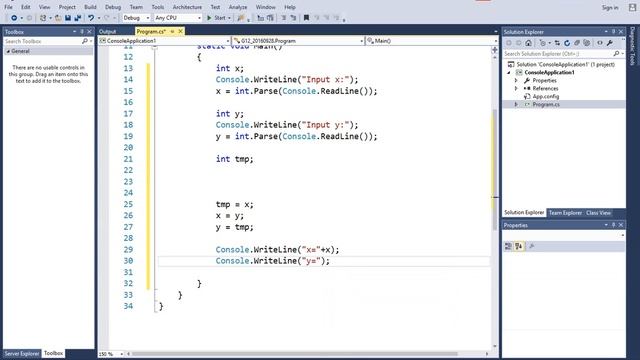Toggle auto hide pin on Properties panel
640x360 pixels.
(613, 225)
